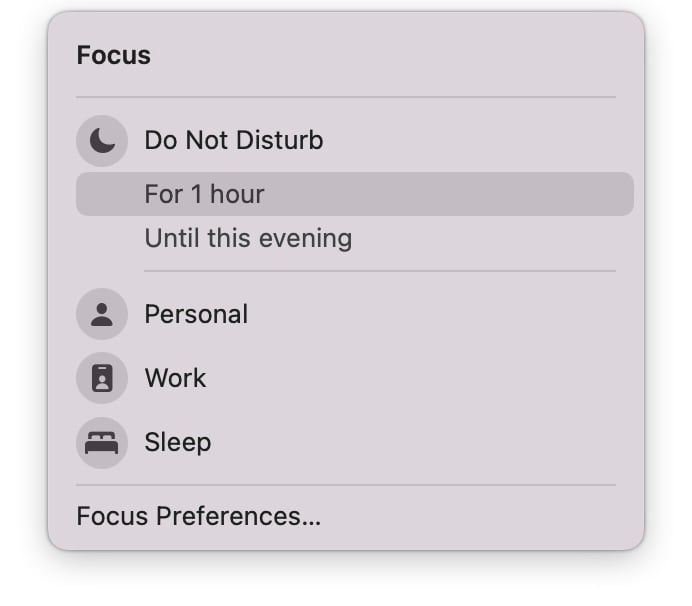Collapse Do Not Disturb duration options via moon
Viewport: 692px width, 606px height.
pos(102,141)
